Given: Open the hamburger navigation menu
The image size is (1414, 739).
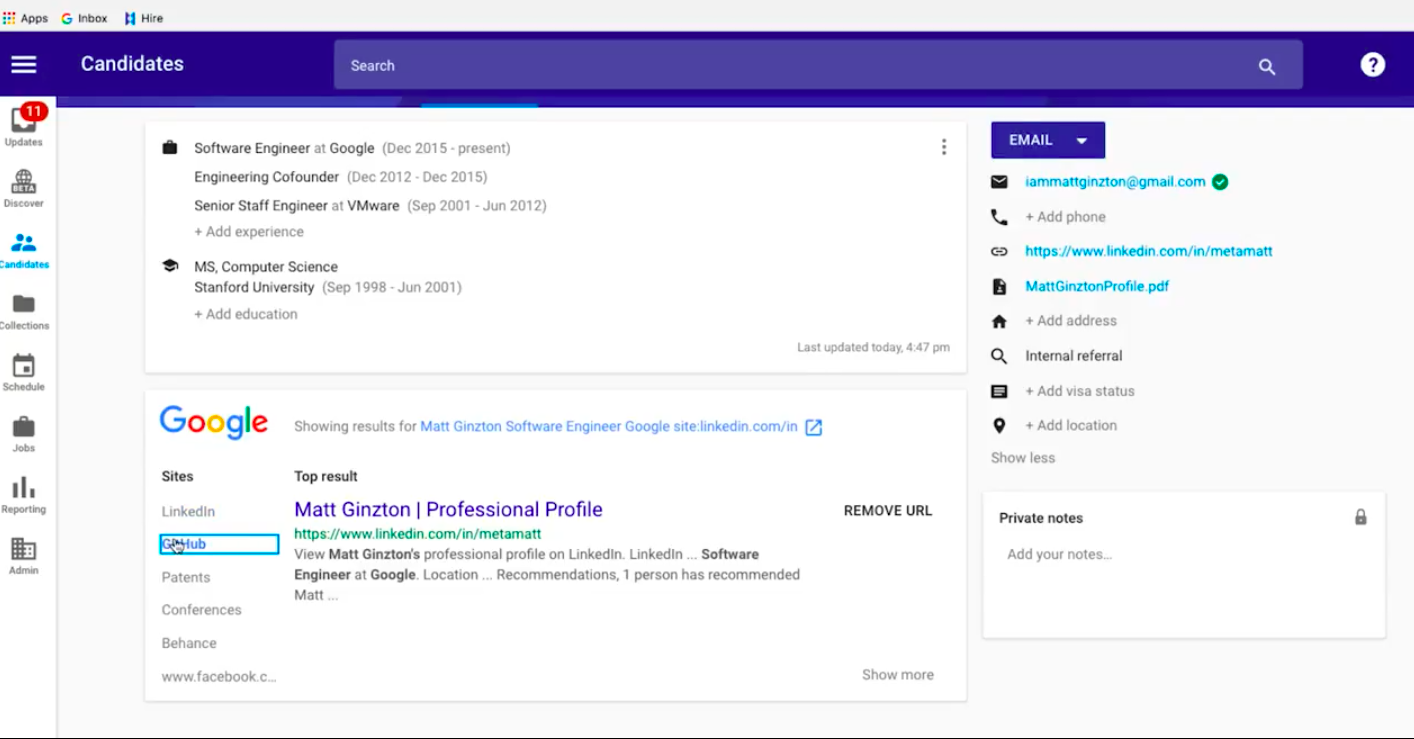Looking at the screenshot, I should point(24,64).
